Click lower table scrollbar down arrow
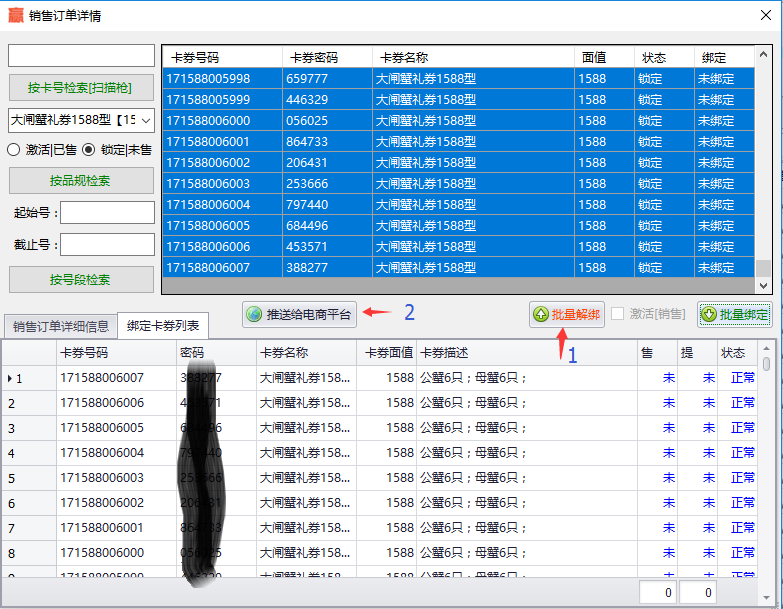Viewport: 783px width, 609px height. coord(767,598)
